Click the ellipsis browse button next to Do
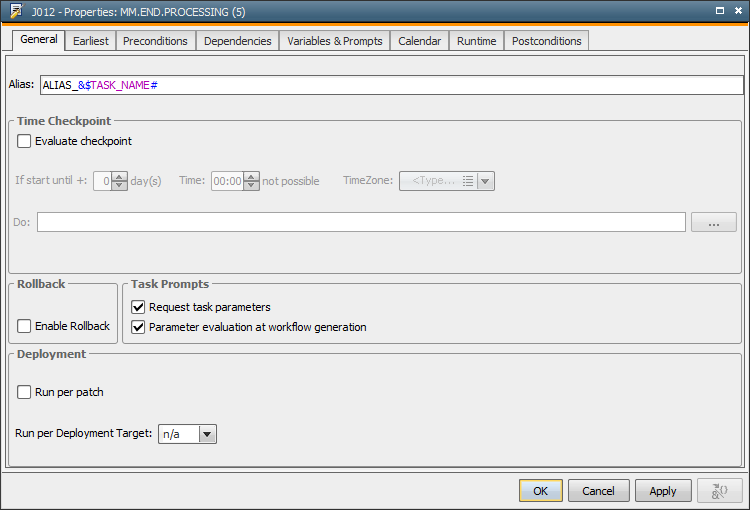This screenshot has height=510, width=750. (713, 222)
